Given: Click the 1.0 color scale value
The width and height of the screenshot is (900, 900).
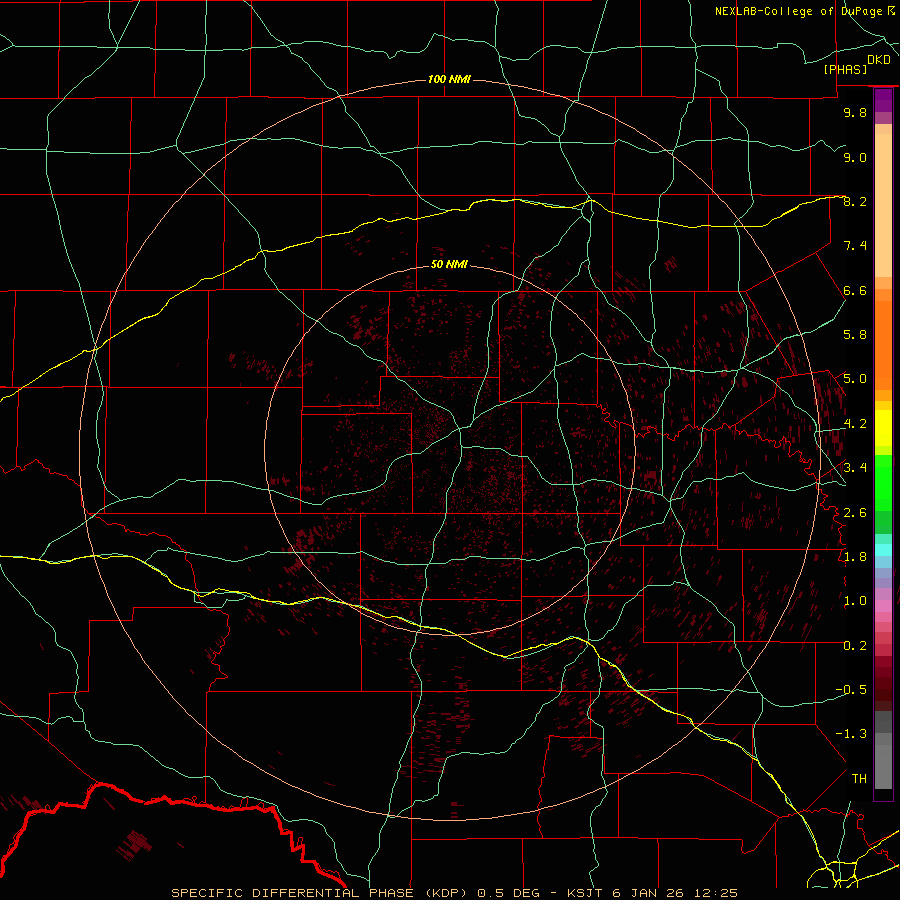Looking at the screenshot, I should [855, 601].
